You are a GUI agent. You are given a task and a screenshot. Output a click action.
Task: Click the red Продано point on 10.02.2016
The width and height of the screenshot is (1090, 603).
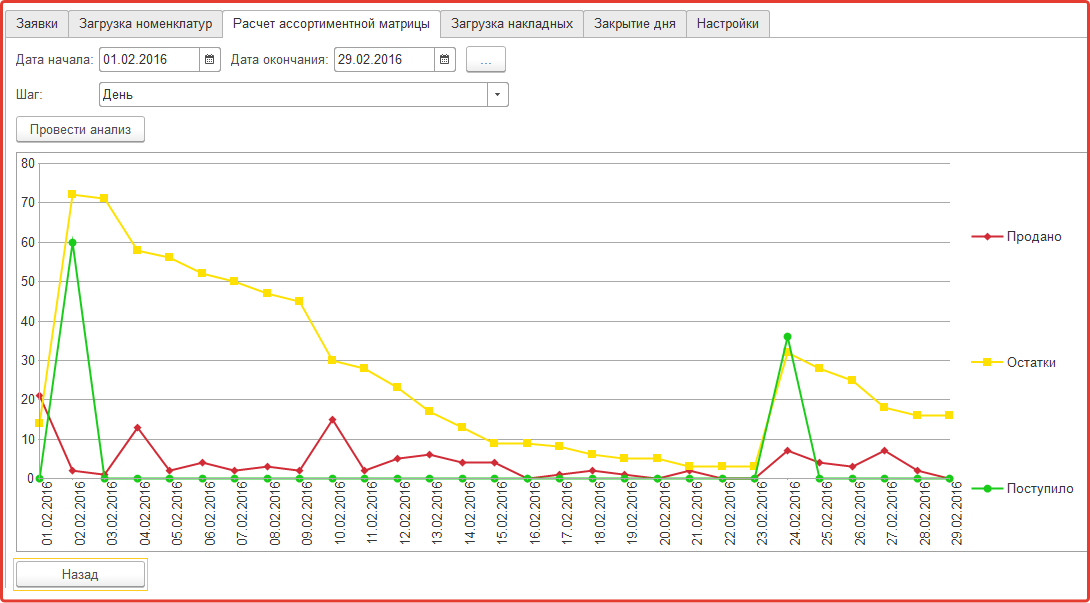(332, 419)
